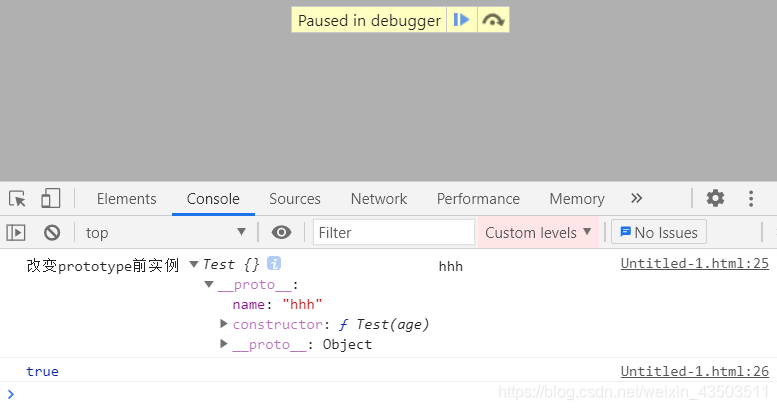
Task: Switch to the Console tab
Action: [213, 199]
